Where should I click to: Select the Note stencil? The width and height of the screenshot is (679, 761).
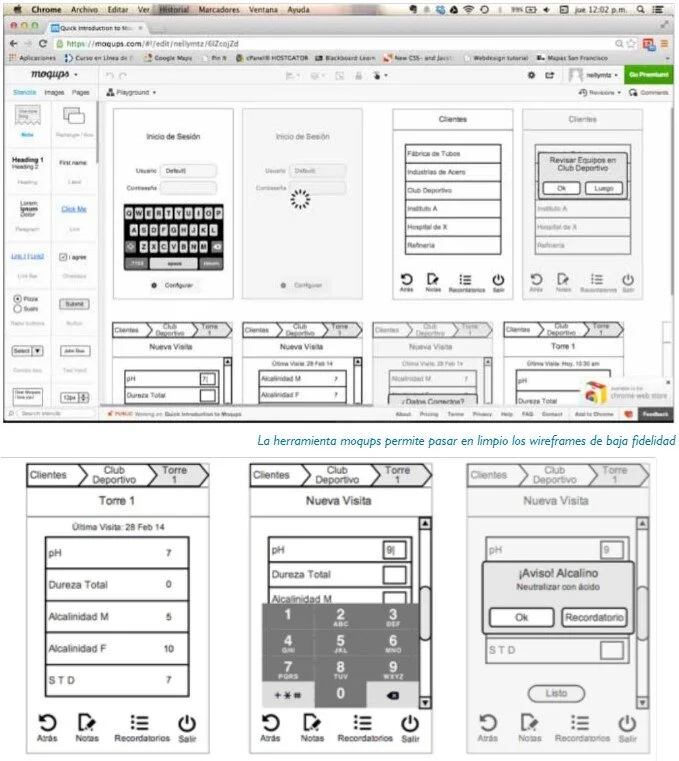coord(28,121)
